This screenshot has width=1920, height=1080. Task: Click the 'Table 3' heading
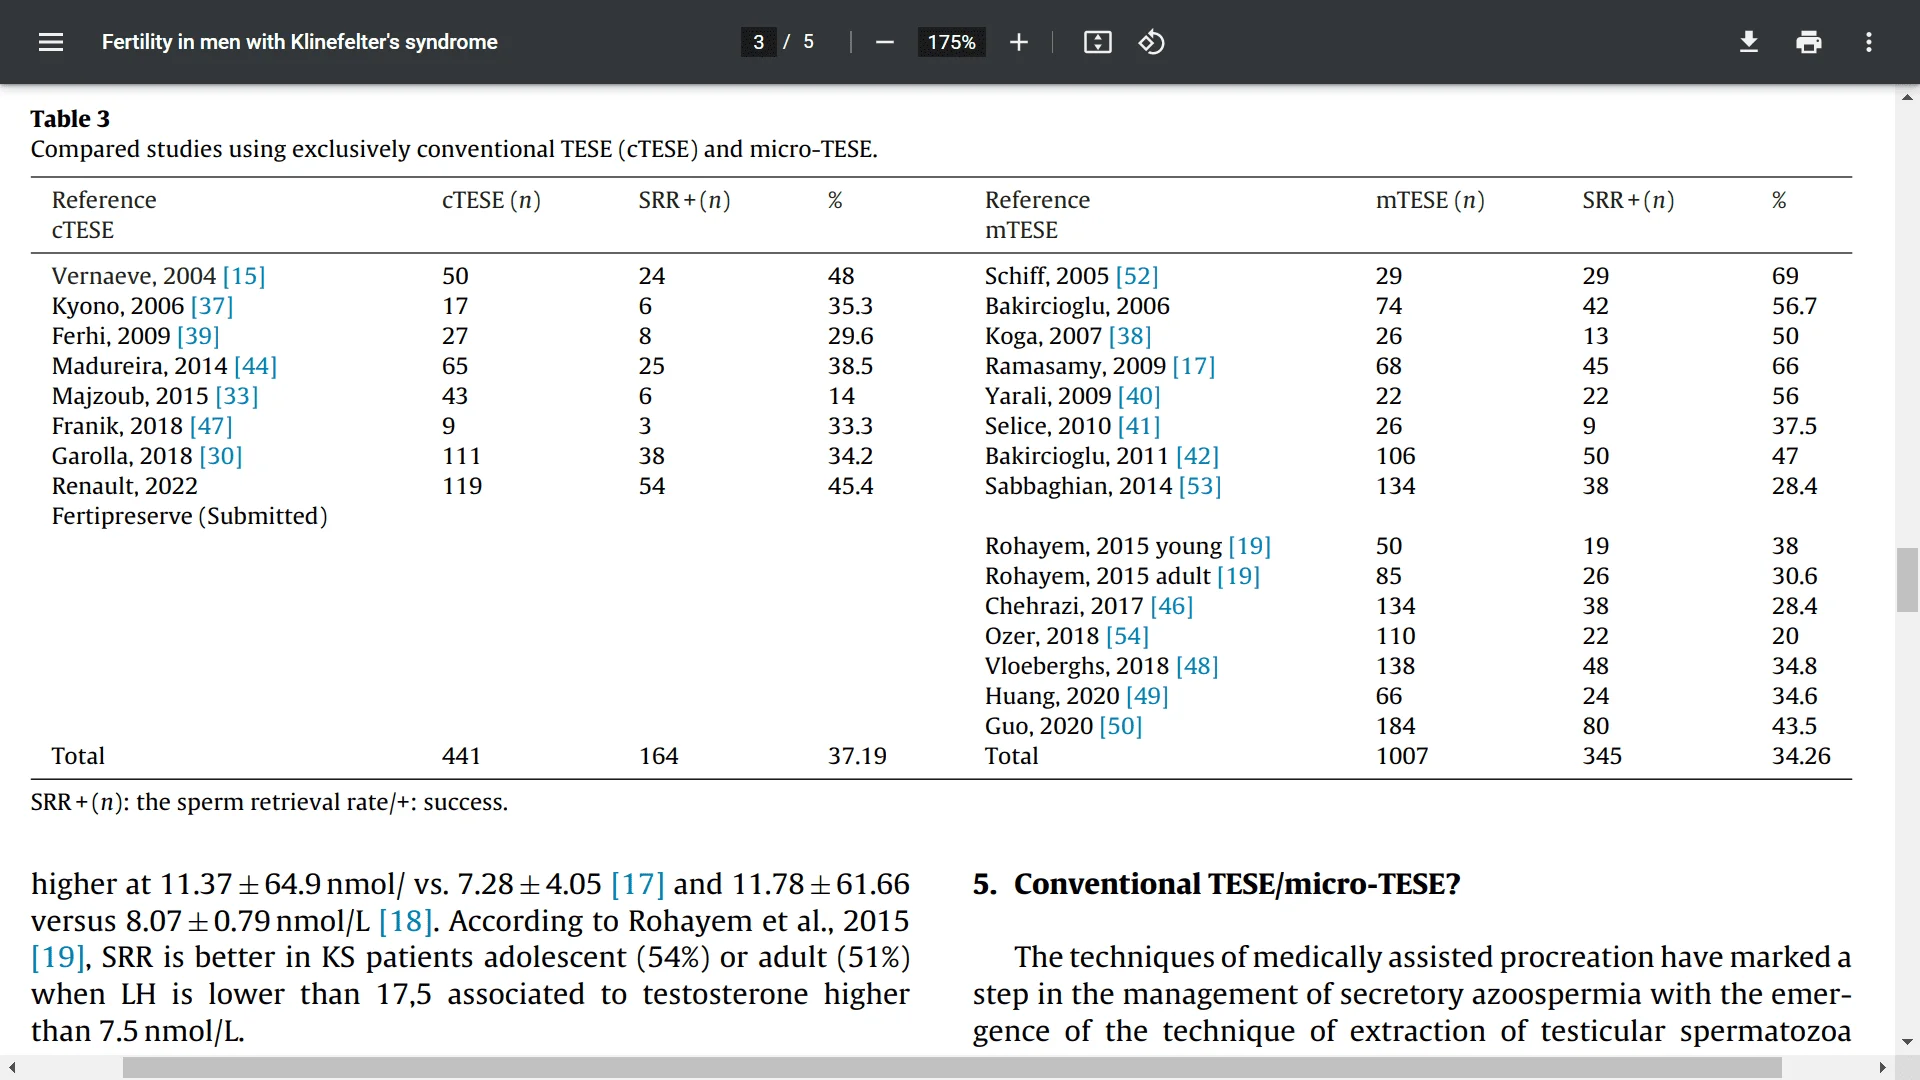(70, 119)
